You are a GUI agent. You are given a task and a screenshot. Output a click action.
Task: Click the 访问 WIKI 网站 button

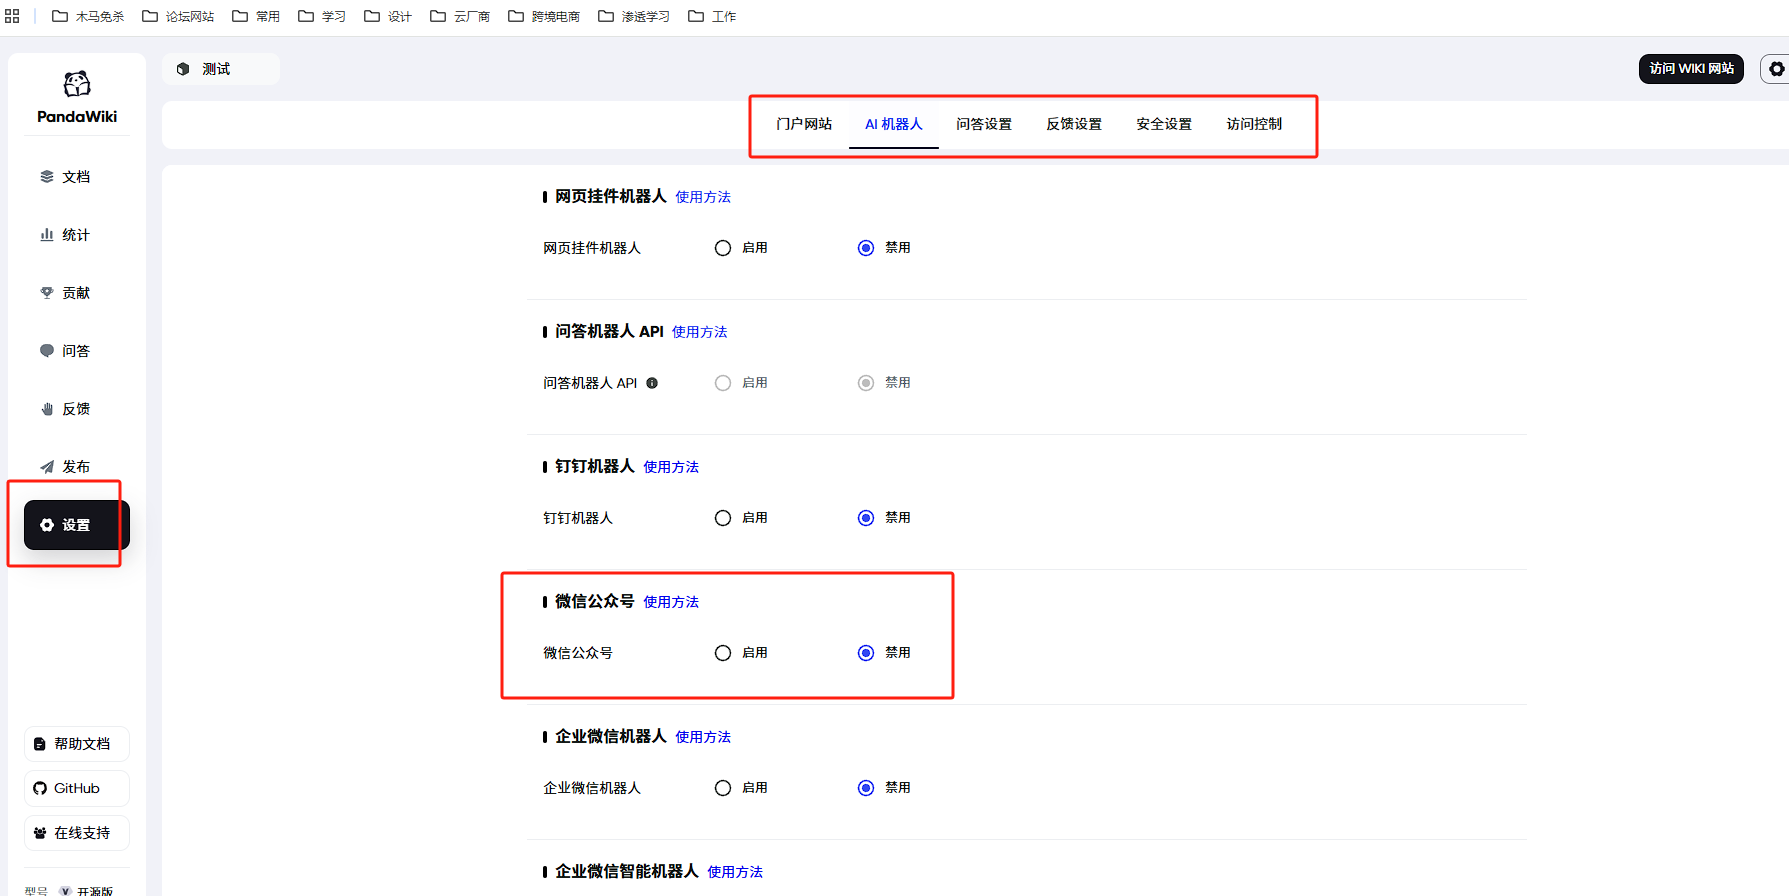pos(1691,69)
